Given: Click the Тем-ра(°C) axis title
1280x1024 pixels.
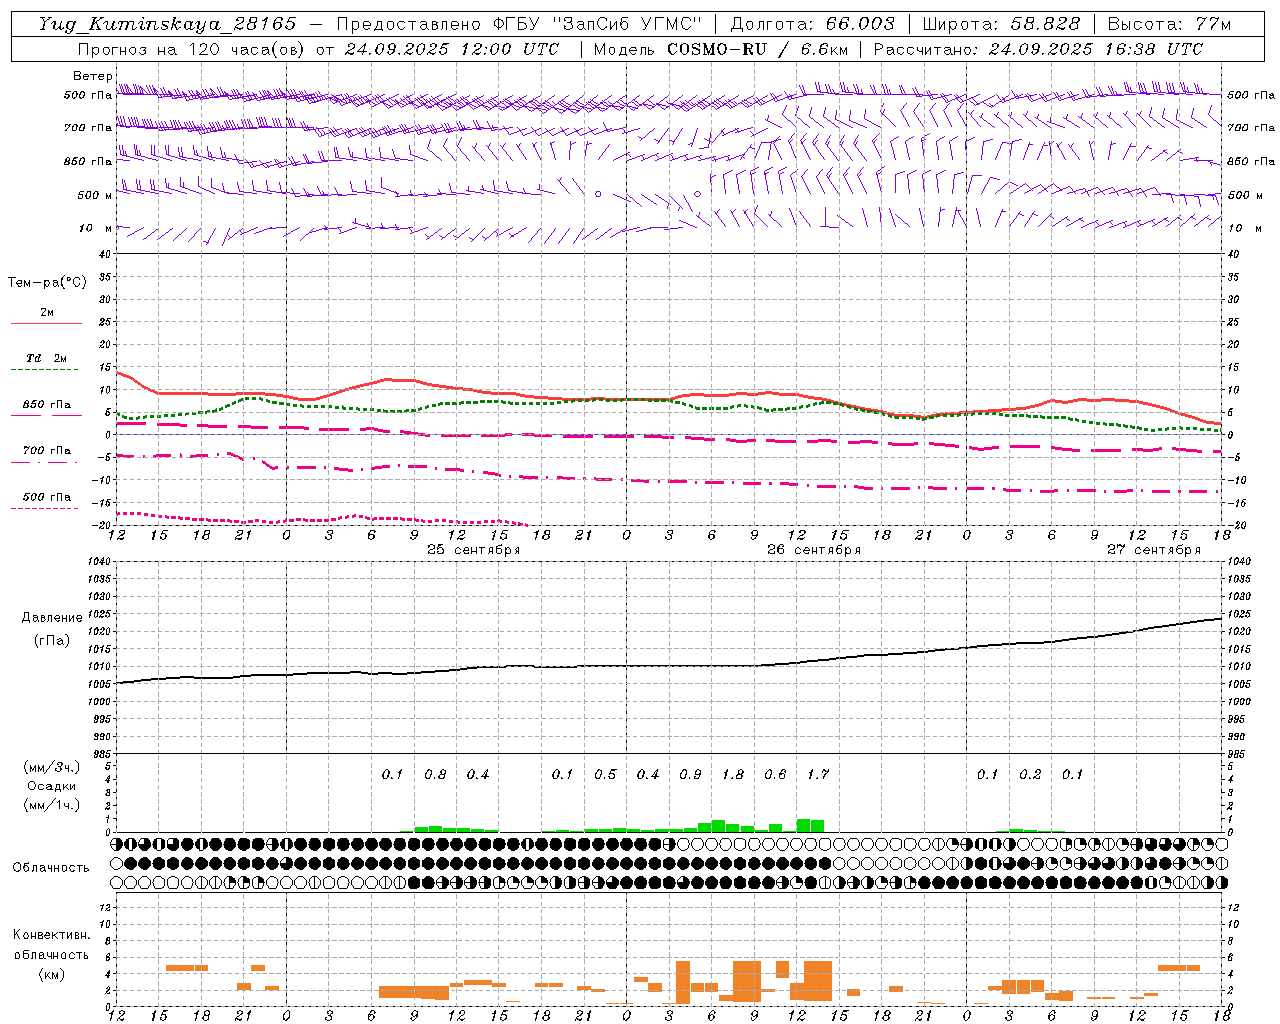Looking at the screenshot, I should [x=47, y=283].
